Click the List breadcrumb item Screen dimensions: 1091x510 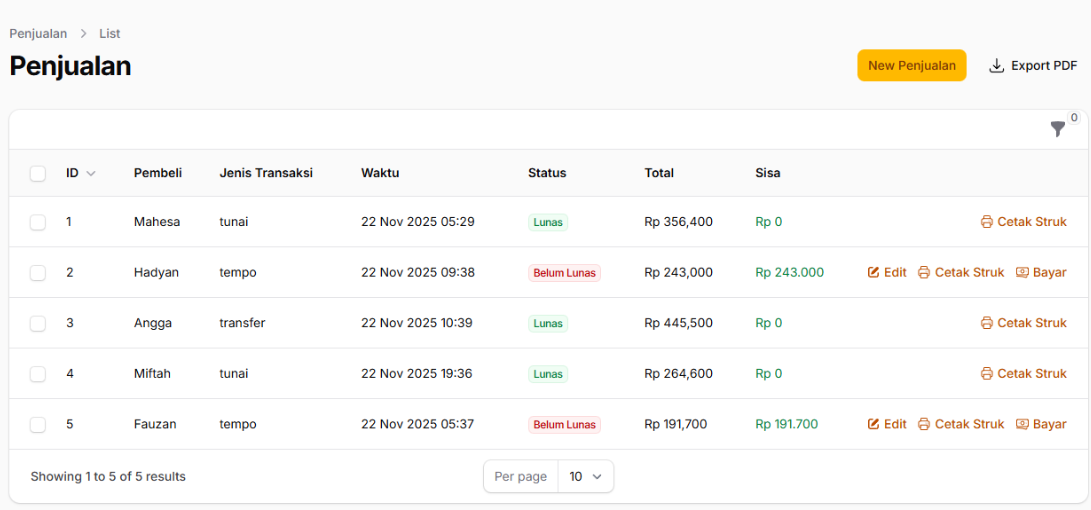tap(109, 33)
